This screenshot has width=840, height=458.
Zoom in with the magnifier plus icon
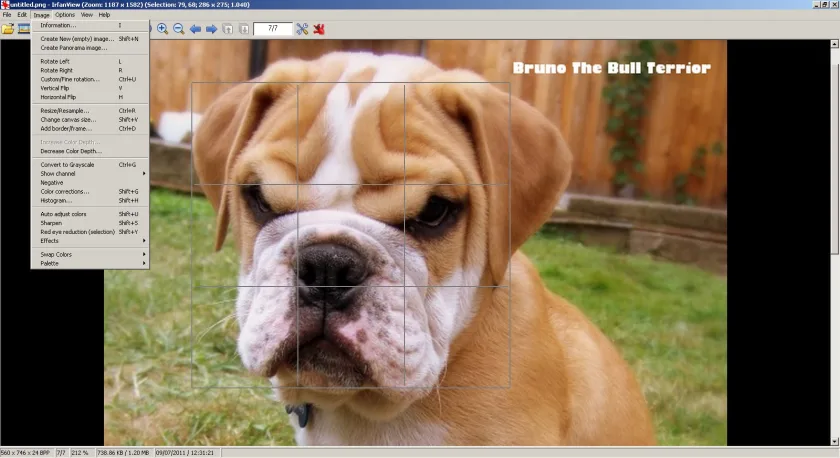coord(162,29)
